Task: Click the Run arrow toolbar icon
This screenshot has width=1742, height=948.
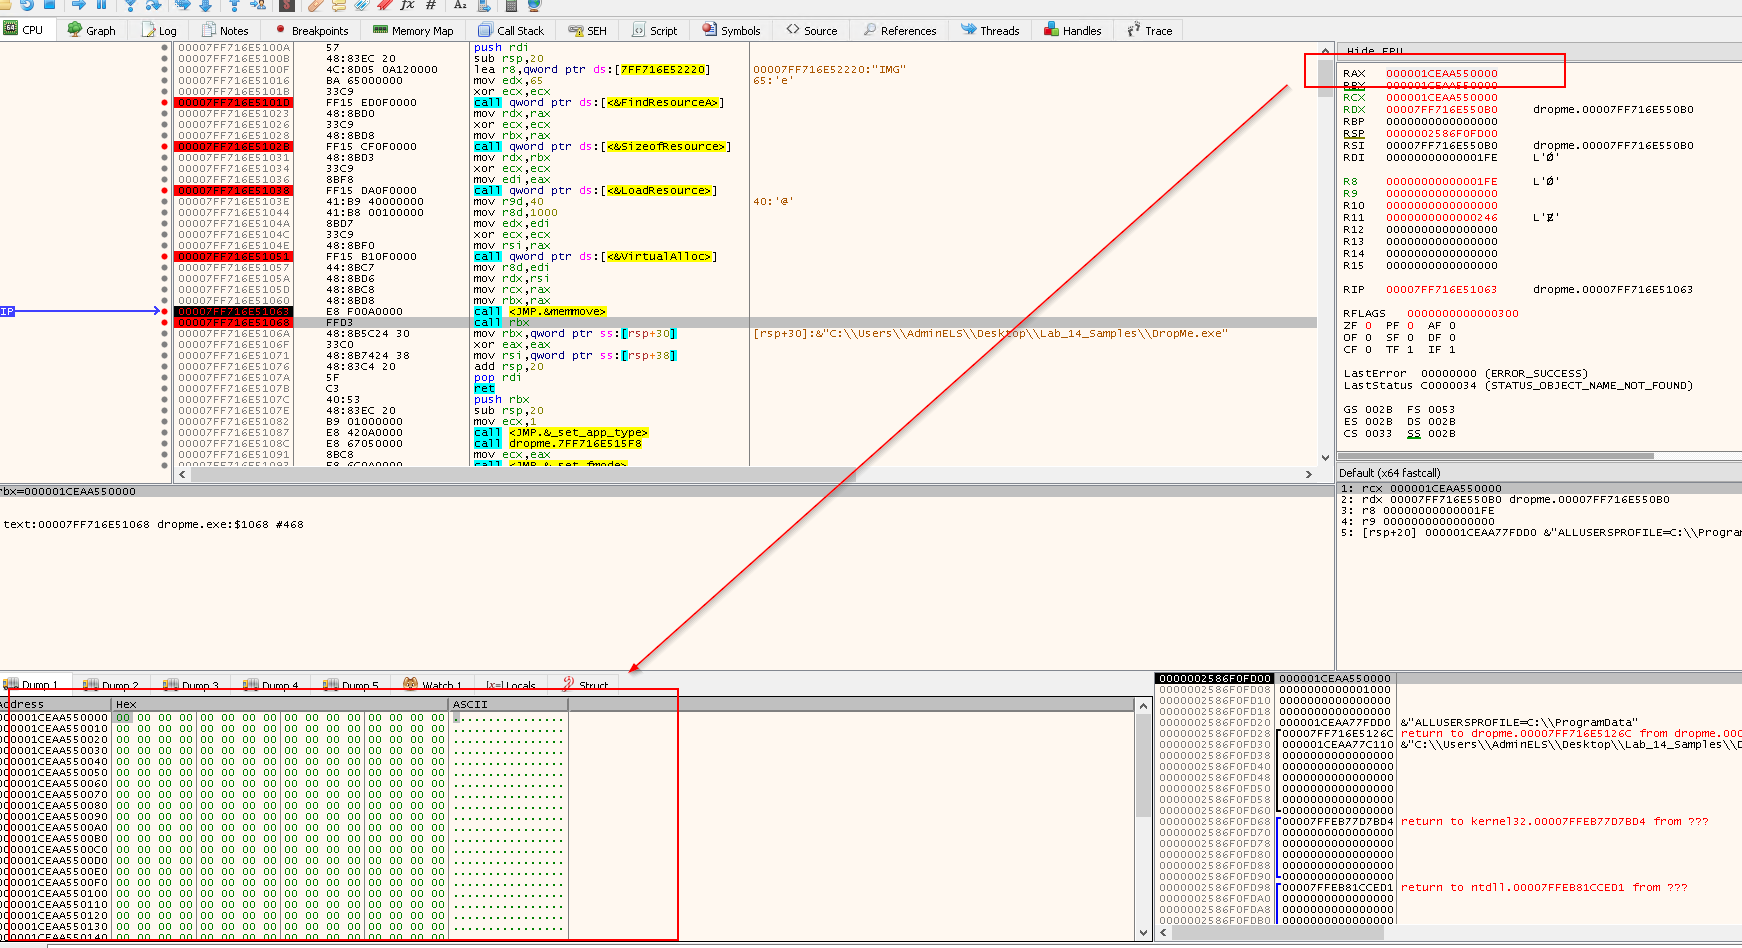Action: pos(78,5)
